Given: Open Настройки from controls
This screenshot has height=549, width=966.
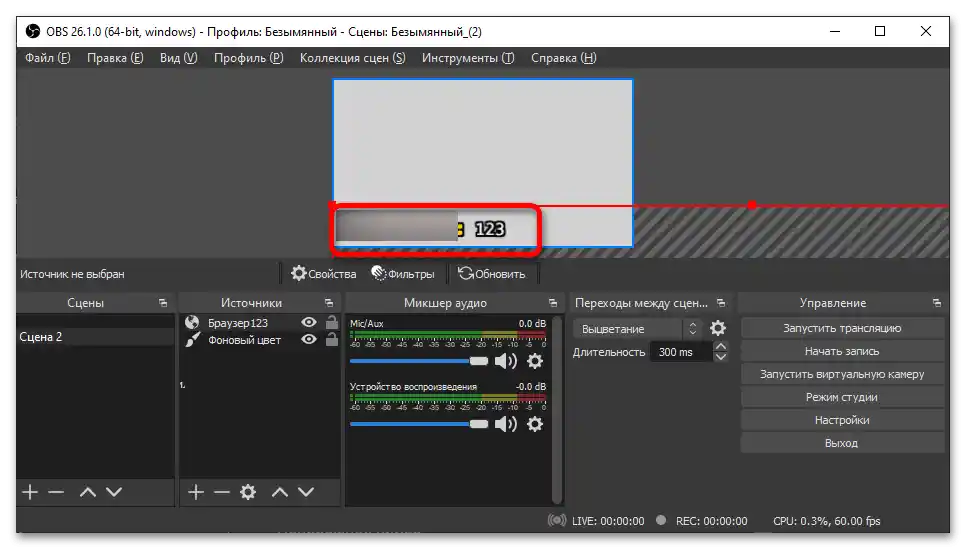Looking at the screenshot, I should 842,420.
